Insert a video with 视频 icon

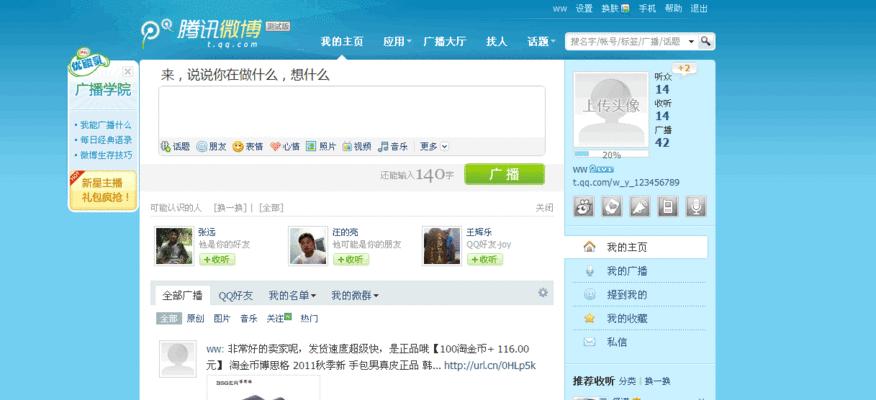point(347,146)
